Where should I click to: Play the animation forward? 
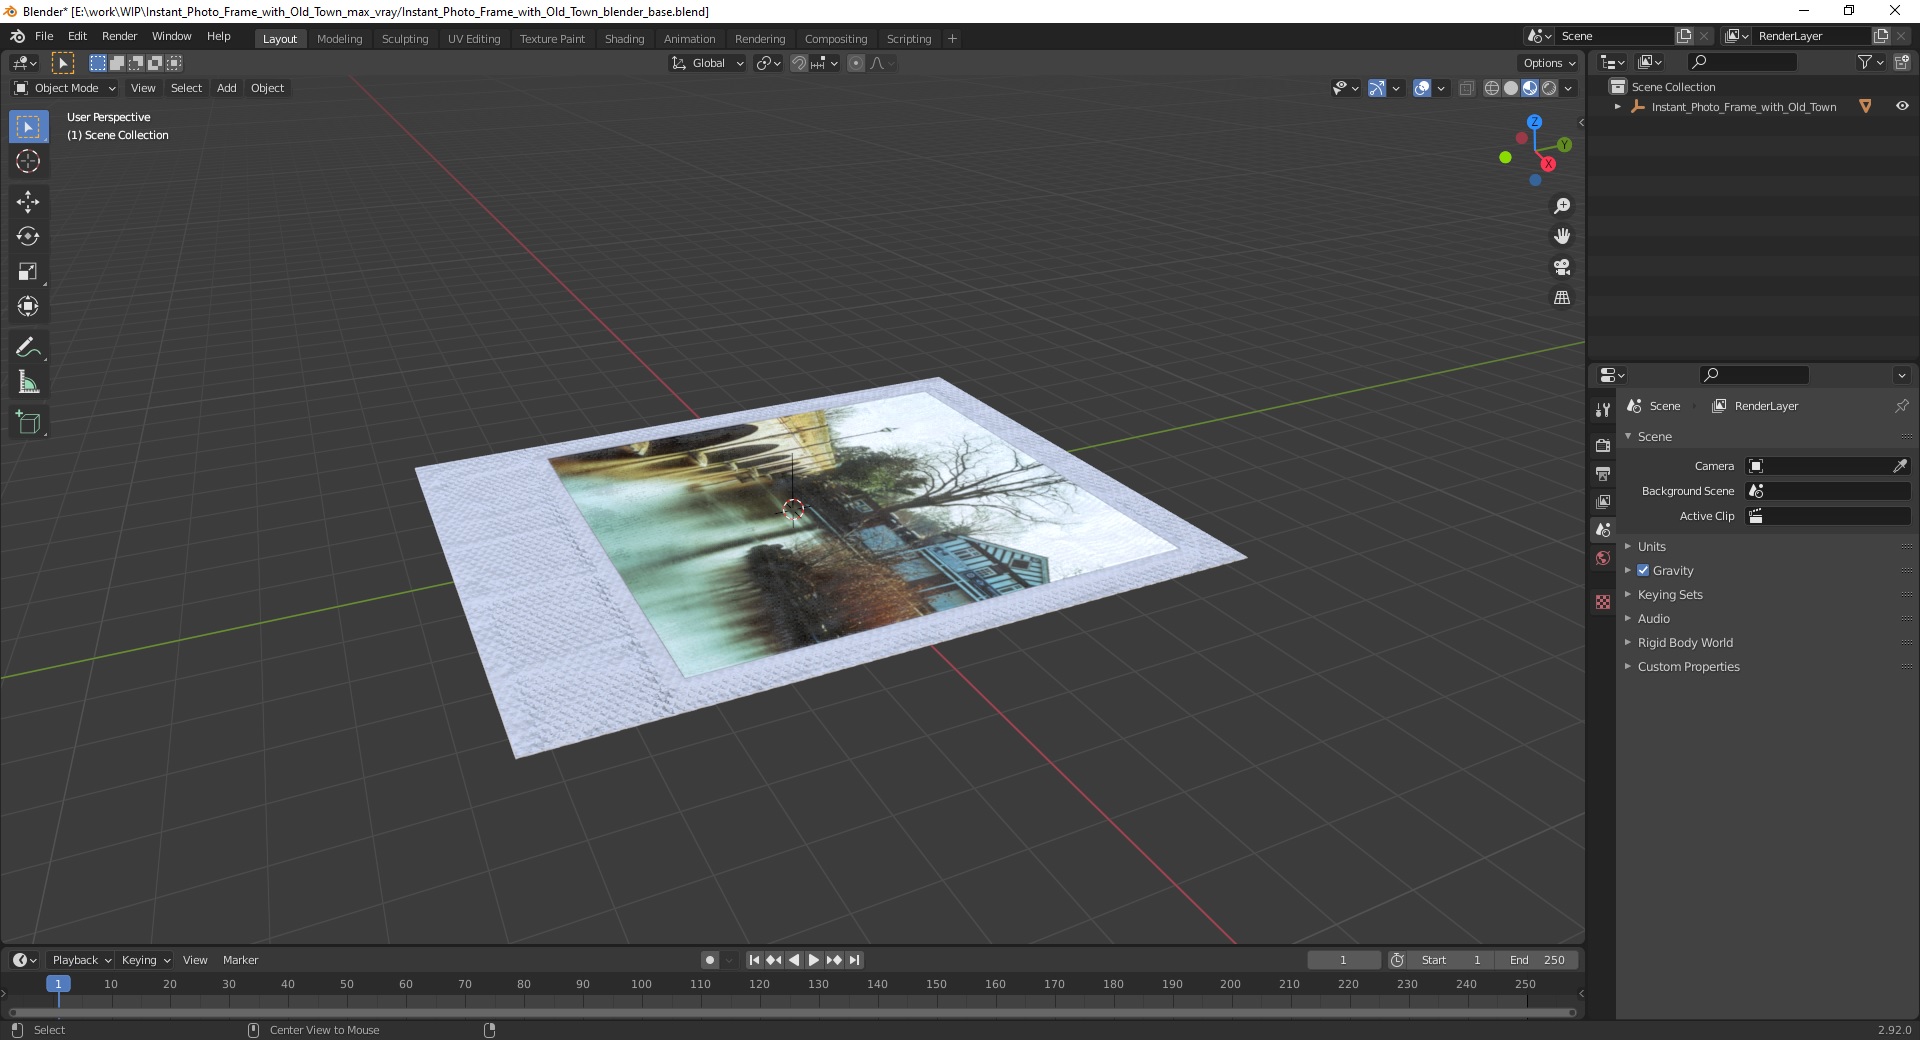tap(814, 960)
